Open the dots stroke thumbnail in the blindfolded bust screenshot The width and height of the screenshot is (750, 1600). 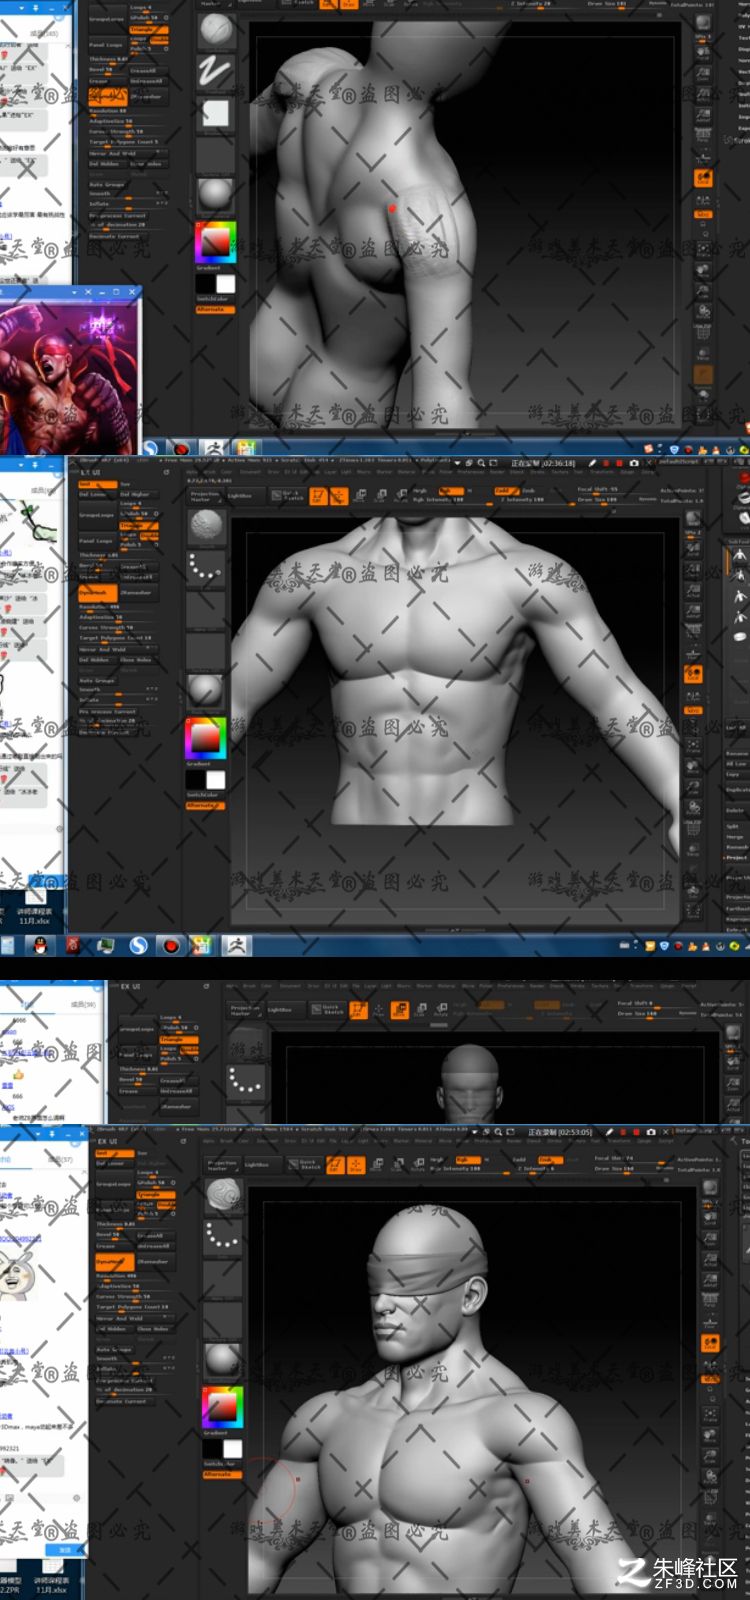tap(223, 1238)
